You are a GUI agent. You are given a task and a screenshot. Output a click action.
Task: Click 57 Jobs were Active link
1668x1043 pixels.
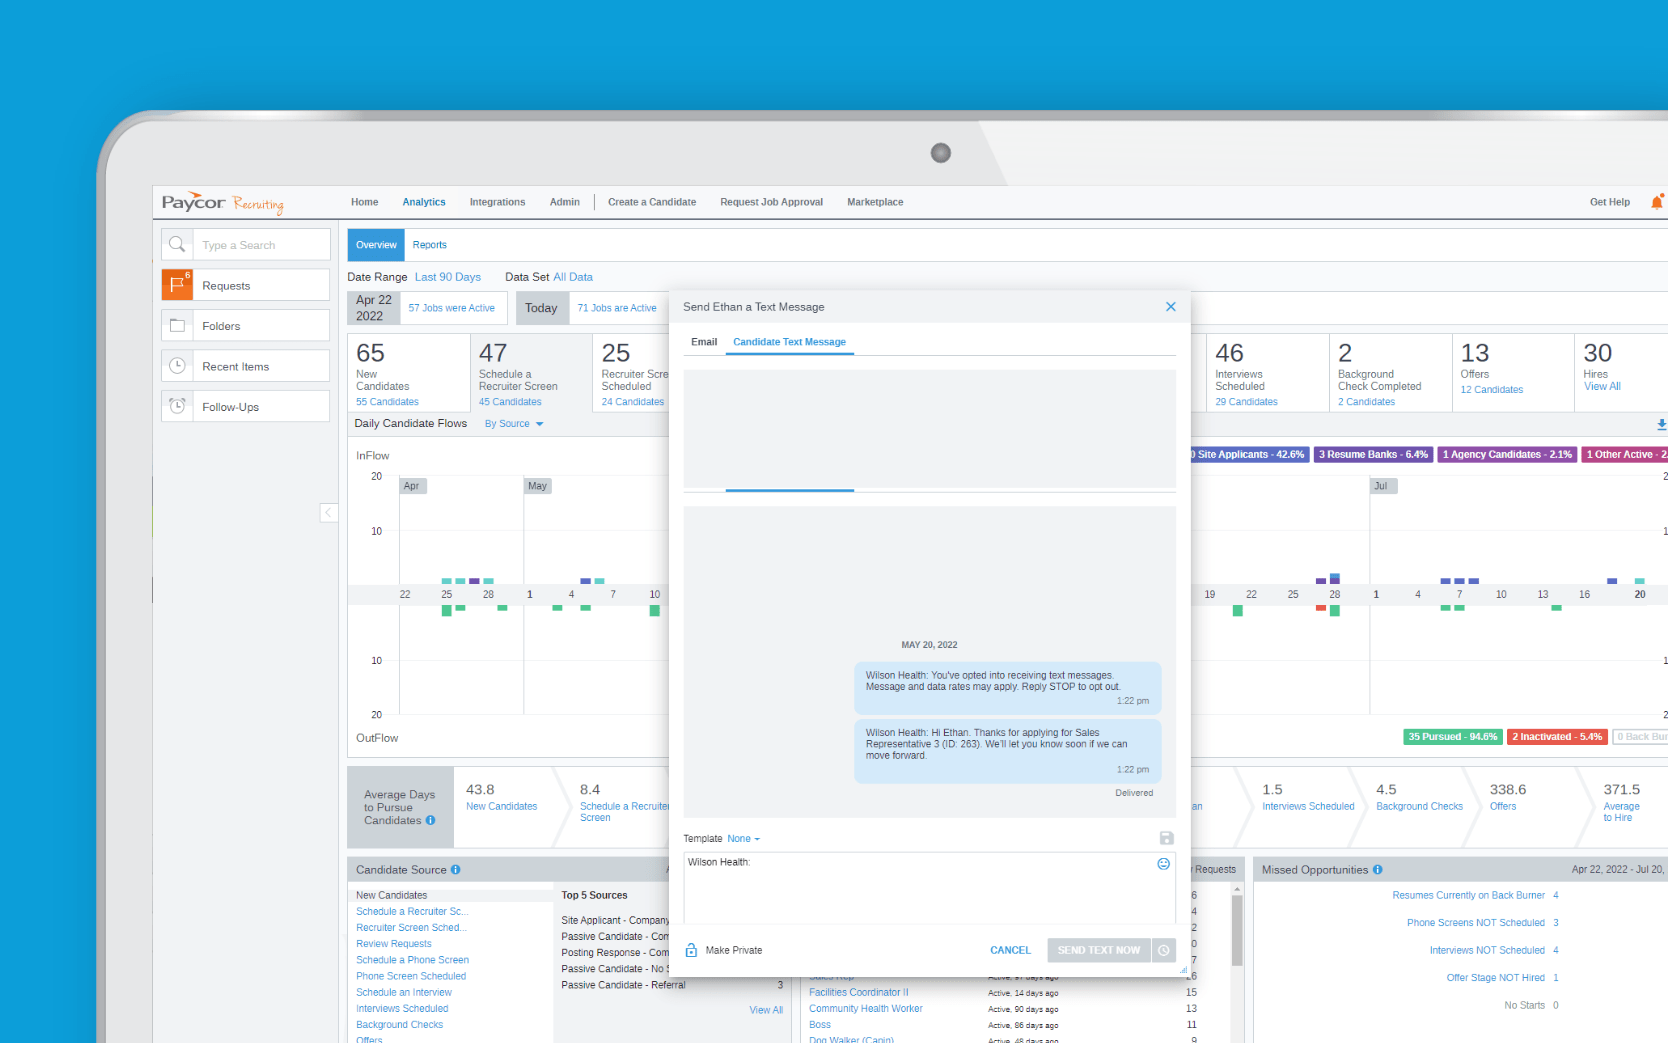point(451,308)
